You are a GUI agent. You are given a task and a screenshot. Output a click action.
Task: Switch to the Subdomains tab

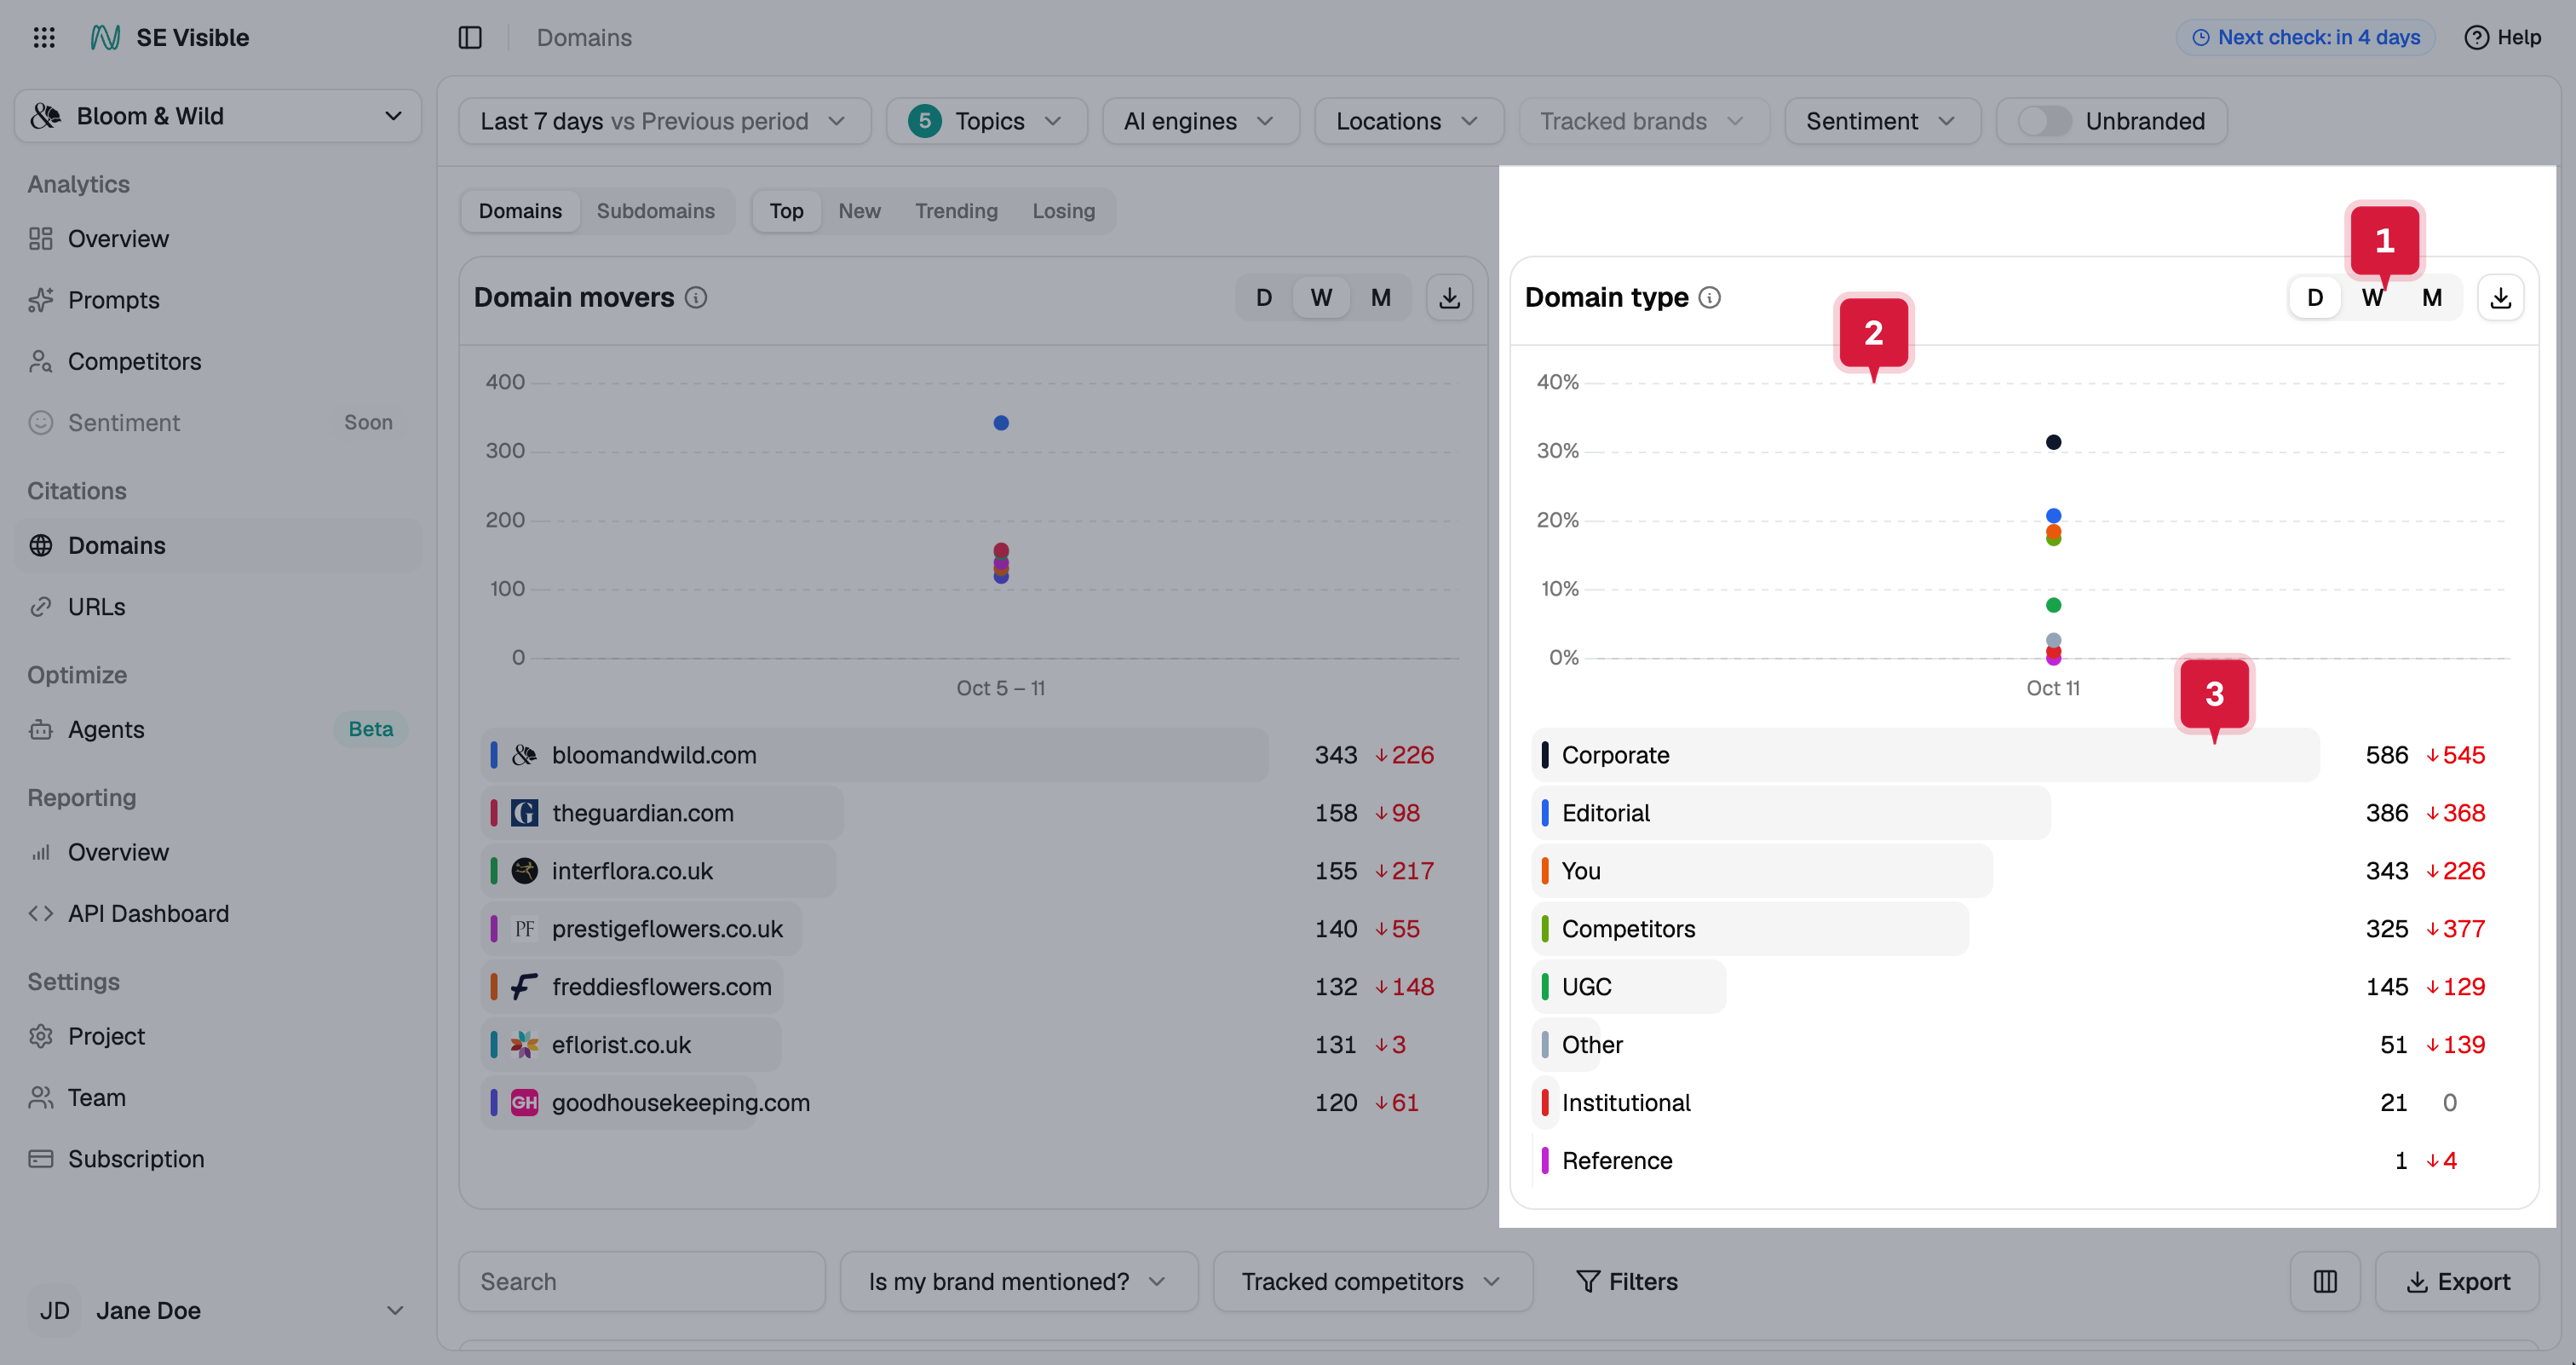[655, 211]
